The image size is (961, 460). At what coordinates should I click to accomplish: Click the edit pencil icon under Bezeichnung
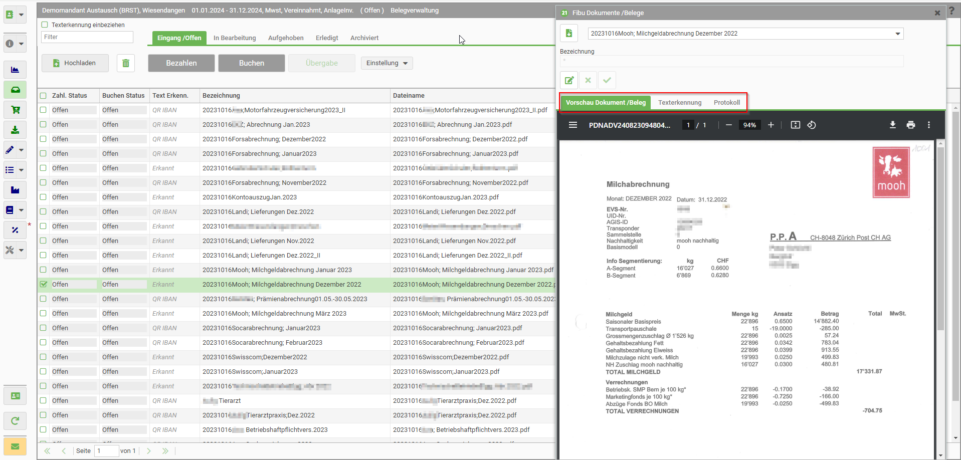pos(569,80)
